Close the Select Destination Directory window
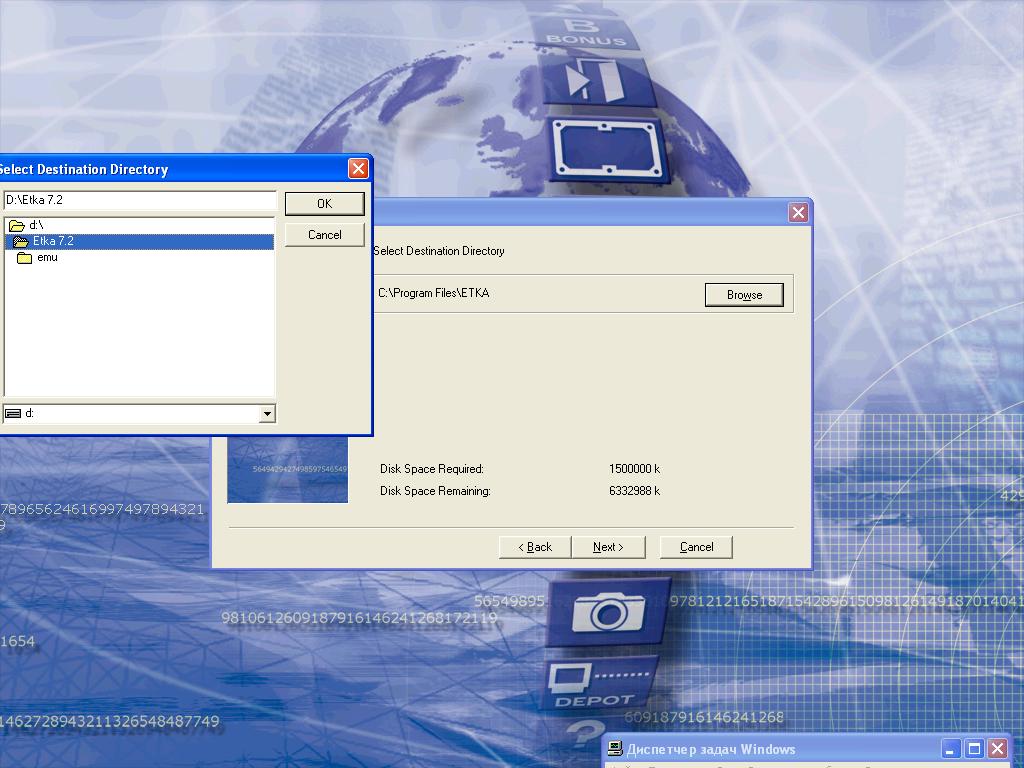Screen dimensions: 1024x768 pos(358,169)
